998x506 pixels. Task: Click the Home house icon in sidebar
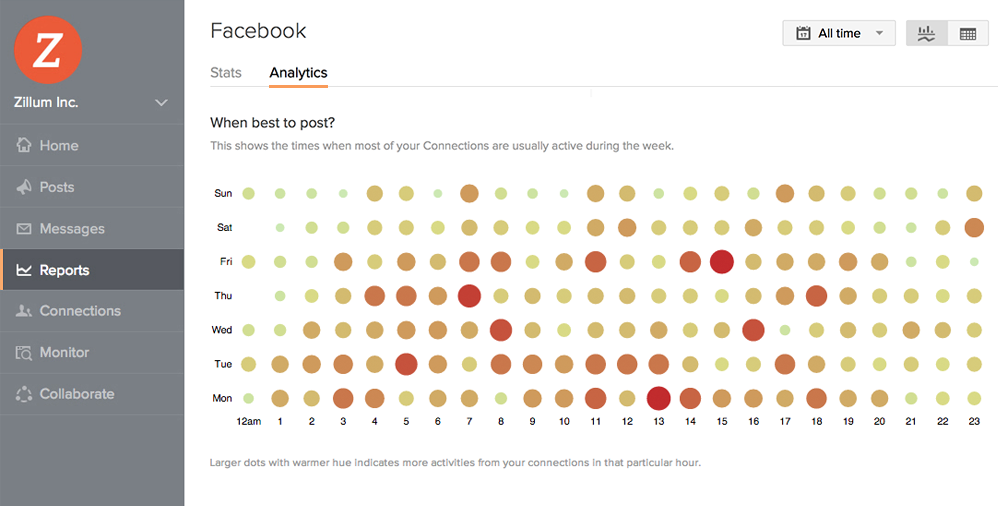click(24, 145)
